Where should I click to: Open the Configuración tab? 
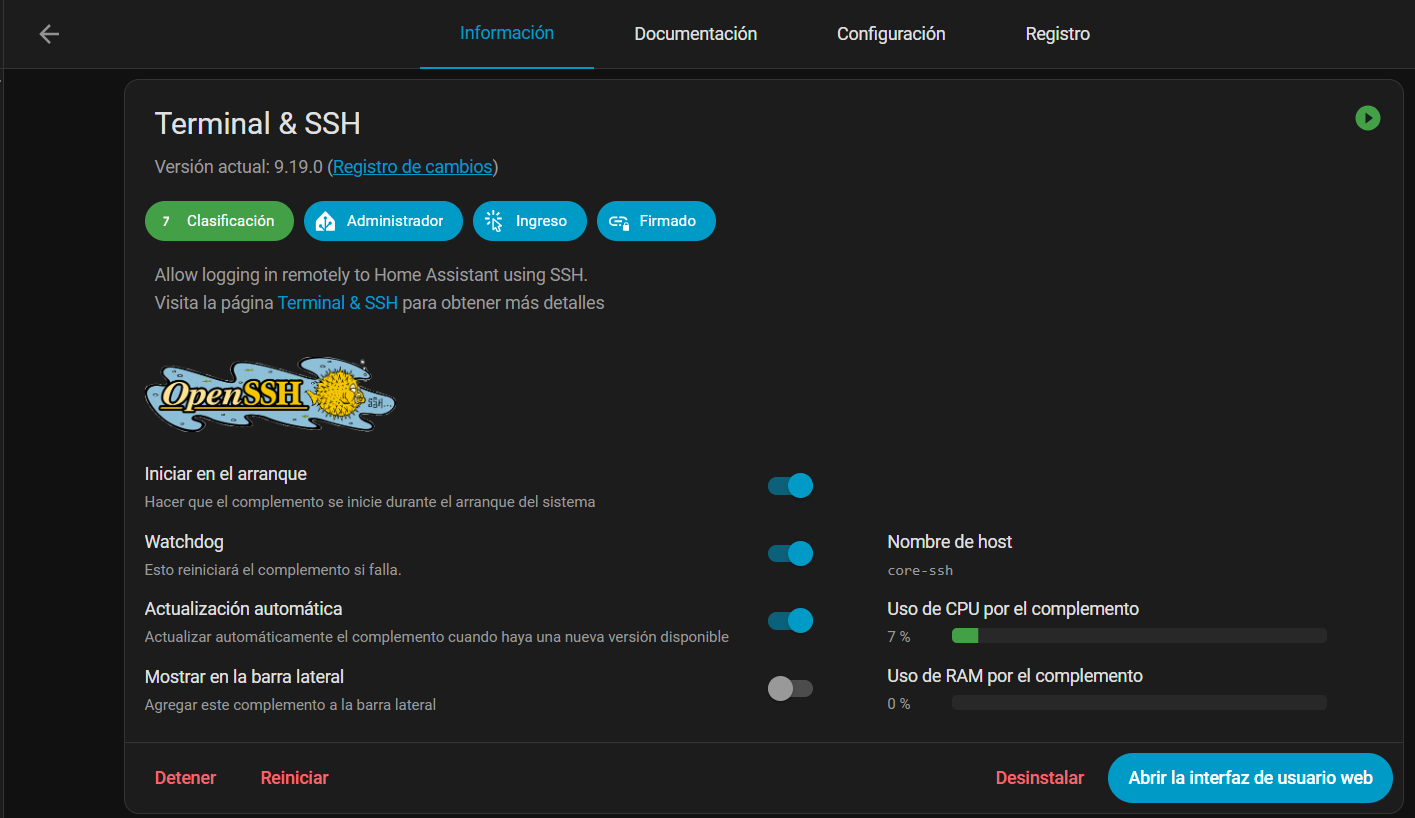pyautogui.click(x=890, y=33)
